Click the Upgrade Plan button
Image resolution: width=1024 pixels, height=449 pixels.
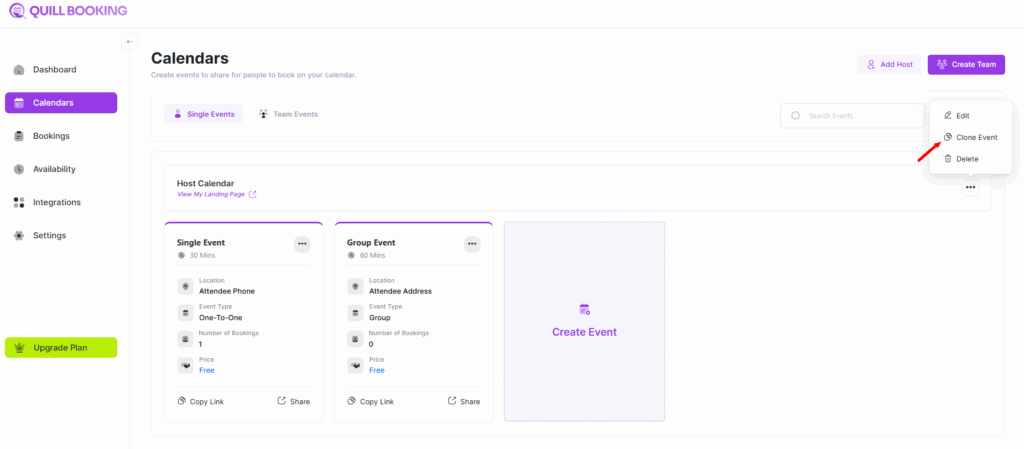pyautogui.click(x=61, y=348)
